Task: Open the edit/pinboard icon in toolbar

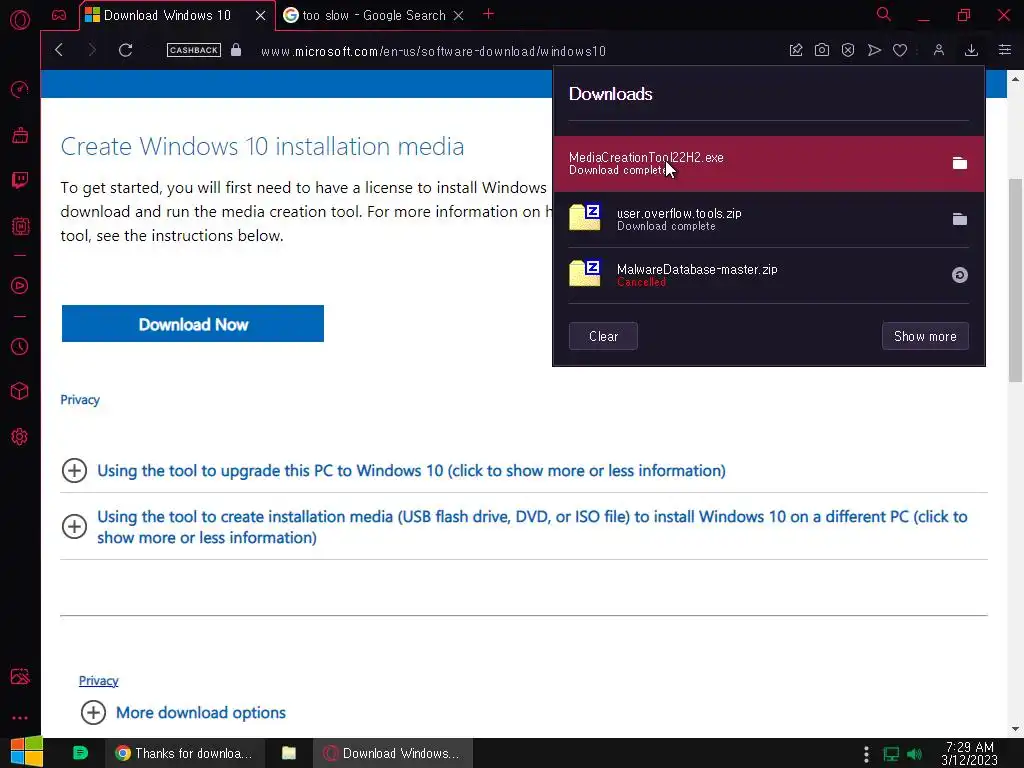Action: (795, 50)
